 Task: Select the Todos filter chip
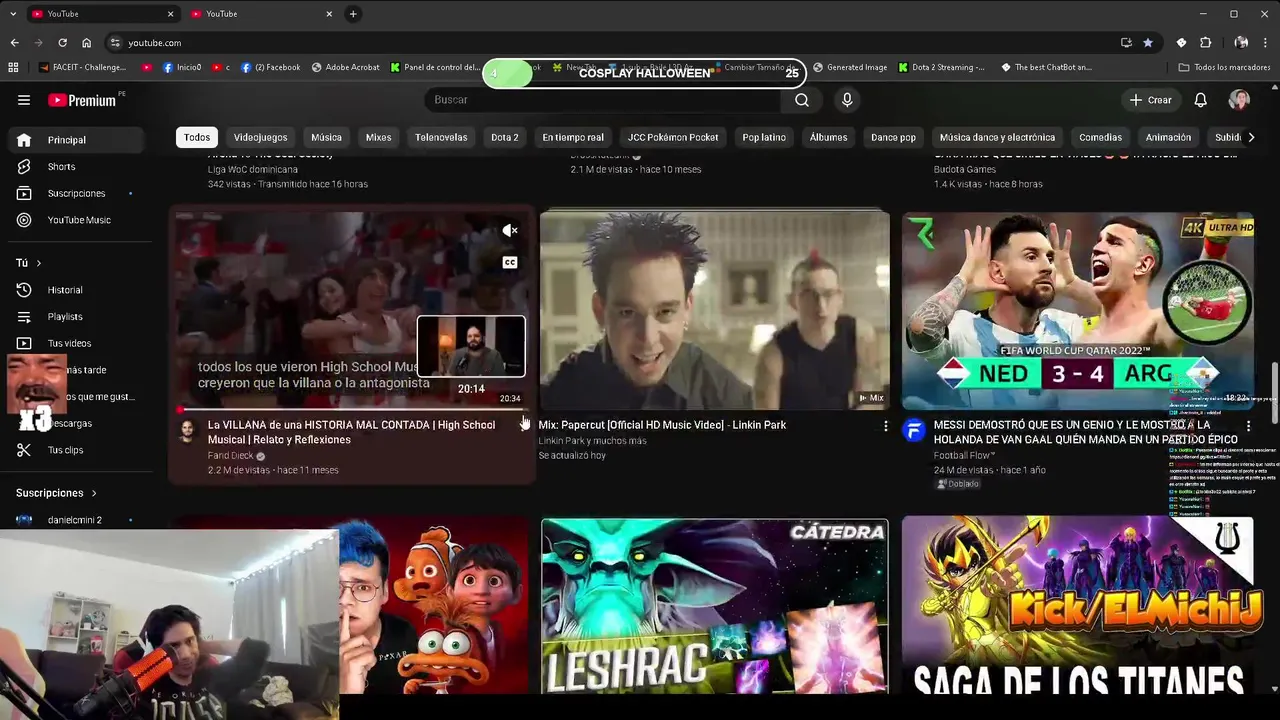[x=197, y=137]
